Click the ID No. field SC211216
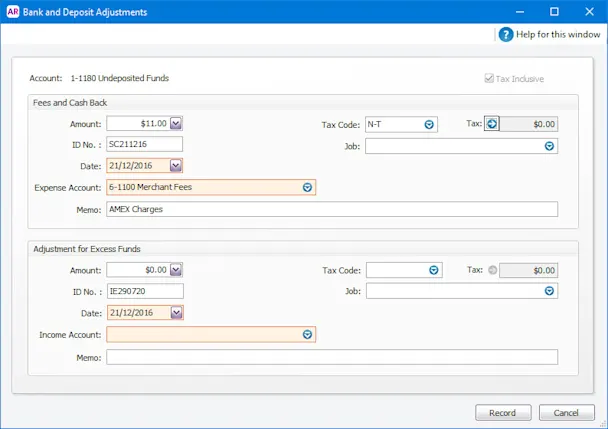Viewport: 608px width, 429px height. (144, 144)
